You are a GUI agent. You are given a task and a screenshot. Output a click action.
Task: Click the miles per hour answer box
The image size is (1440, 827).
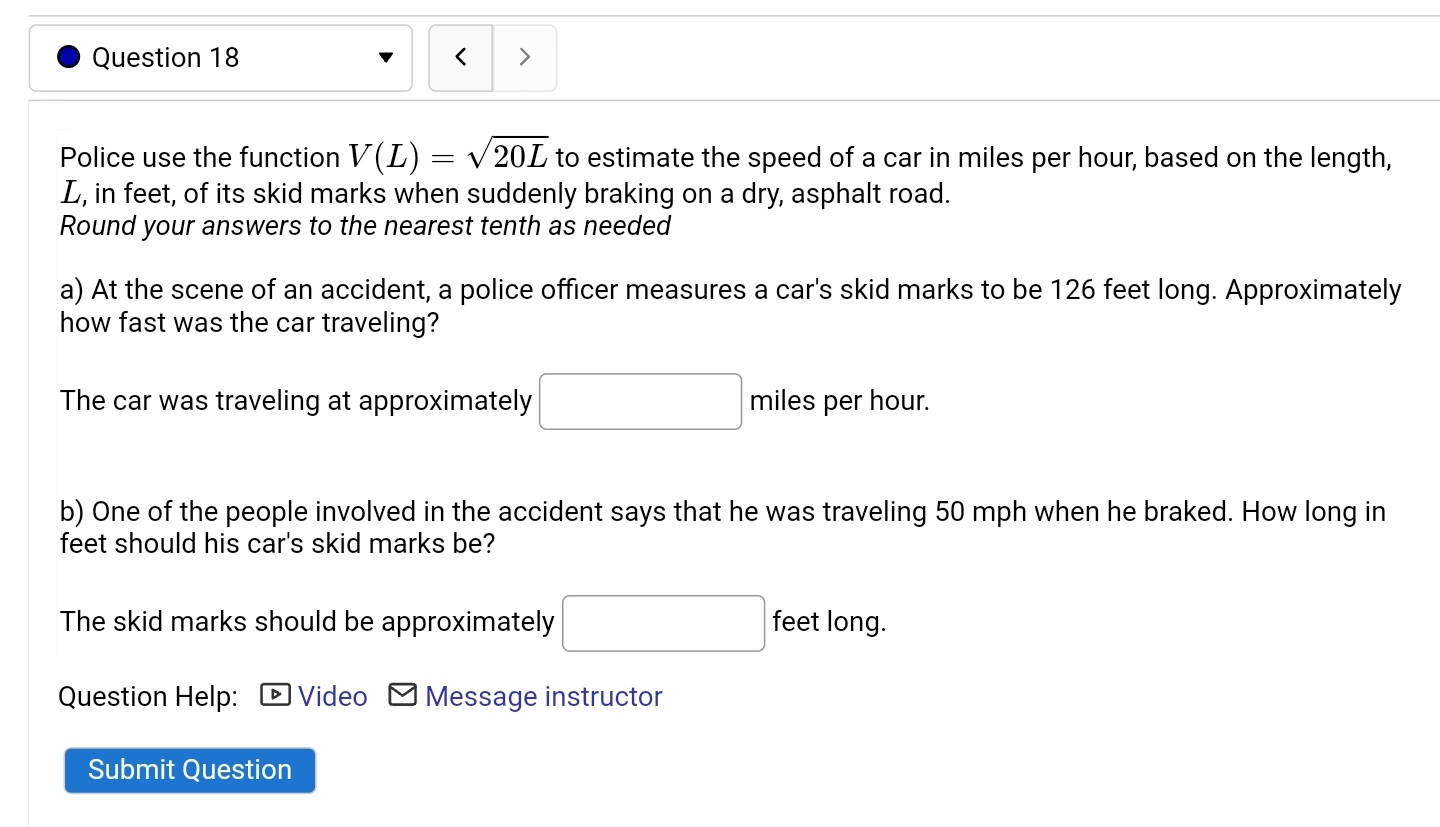(x=641, y=401)
